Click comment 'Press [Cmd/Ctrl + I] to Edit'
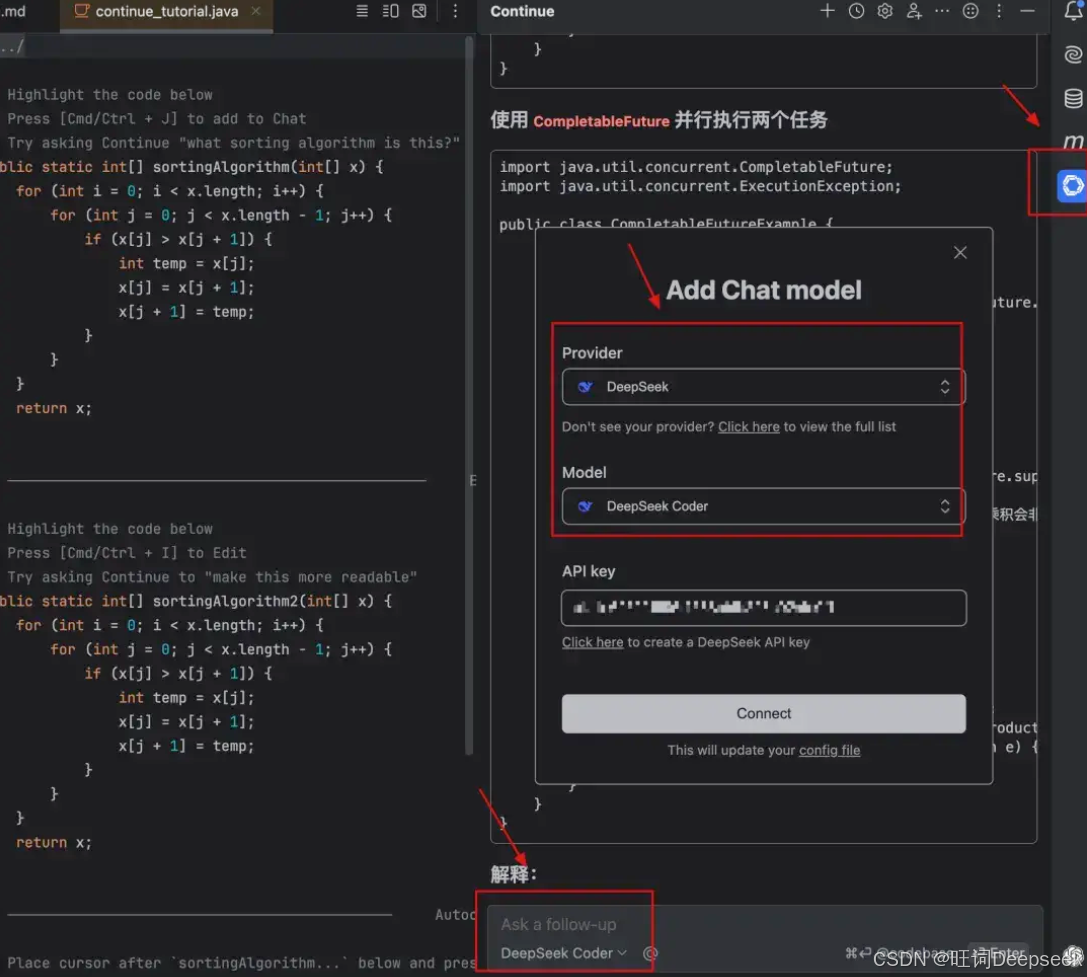Screen dimensions: 1087x977 127,553
